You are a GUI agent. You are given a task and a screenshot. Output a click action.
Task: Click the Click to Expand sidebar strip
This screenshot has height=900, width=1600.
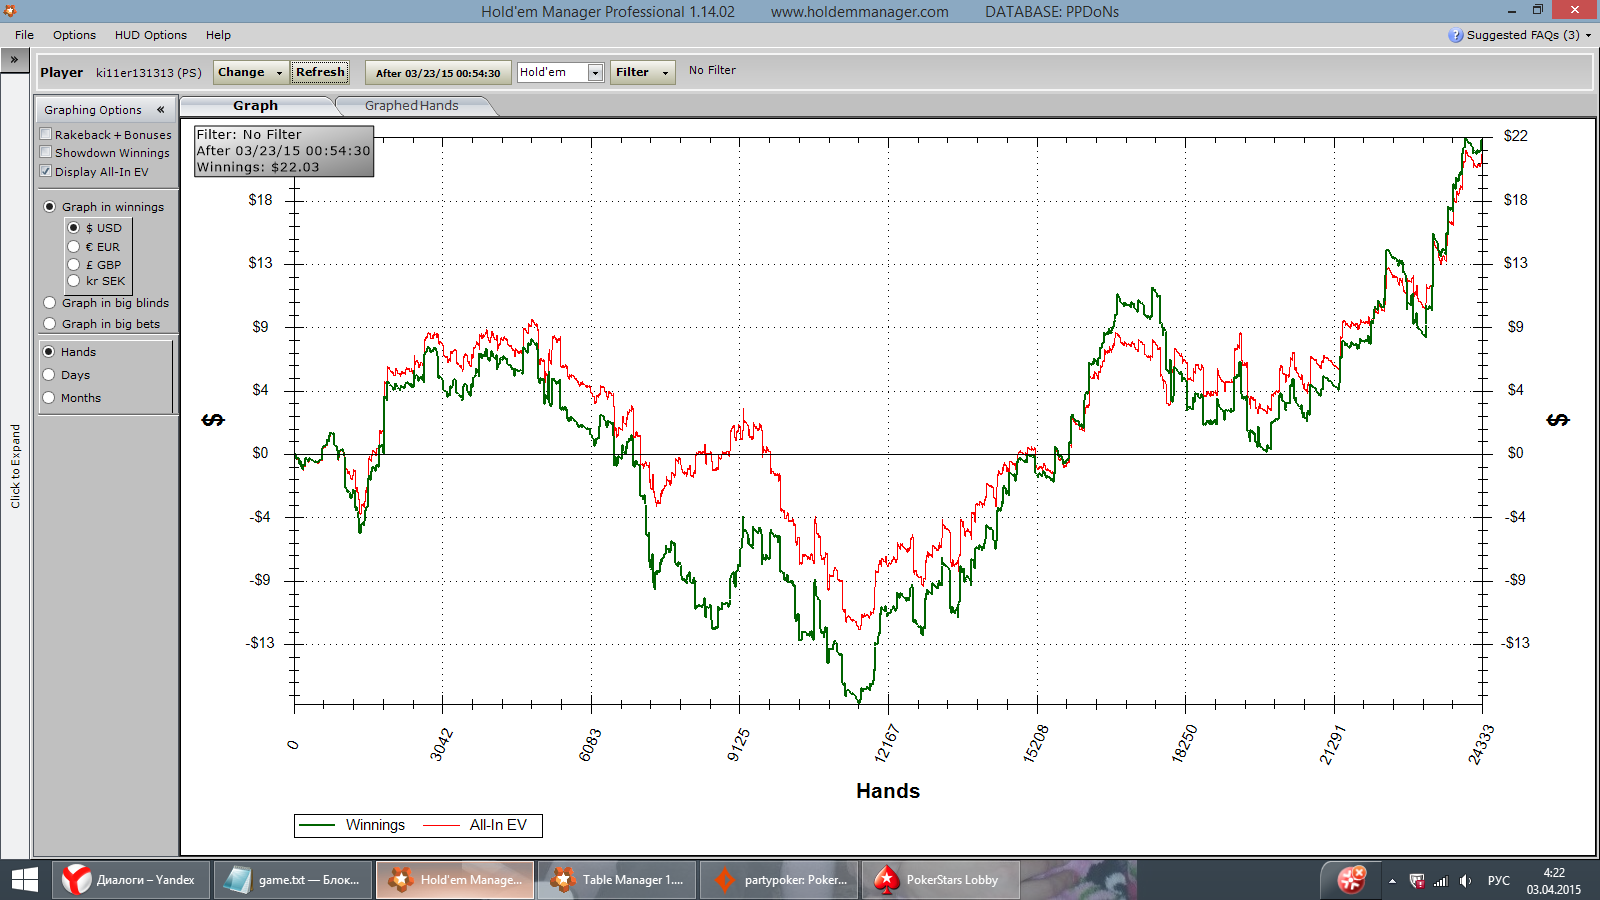pyautogui.click(x=15, y=466)
